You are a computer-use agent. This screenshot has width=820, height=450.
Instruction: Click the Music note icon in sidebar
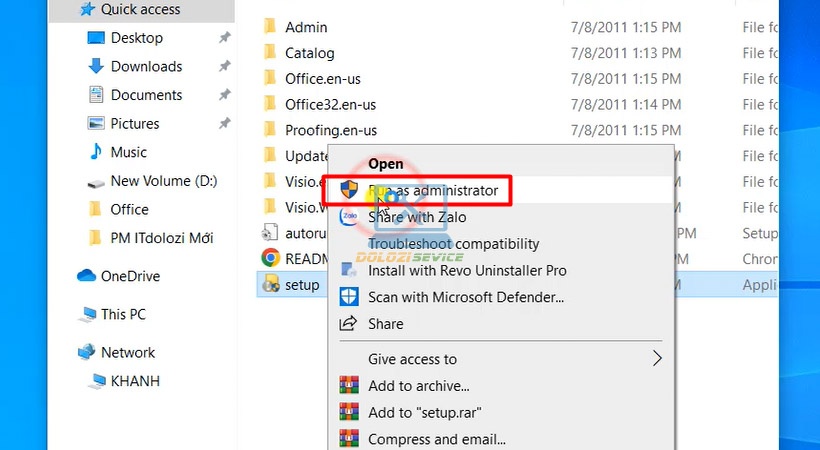[96, 152]
